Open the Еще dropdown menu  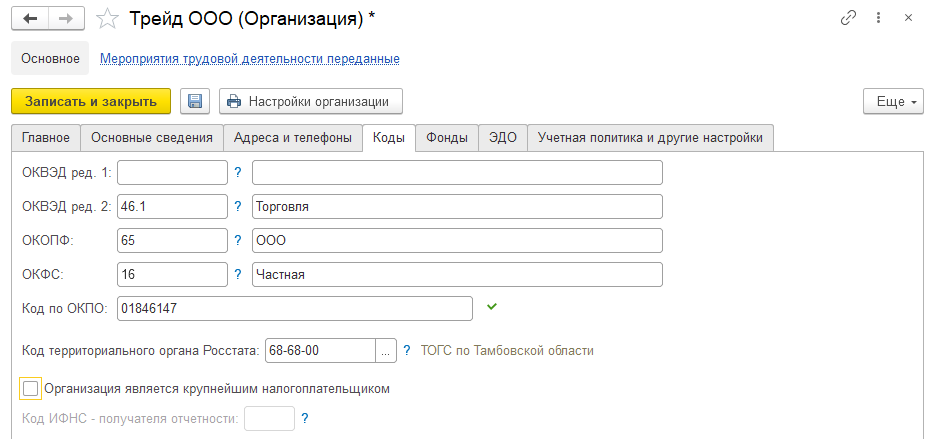click(x=890, y=102)
